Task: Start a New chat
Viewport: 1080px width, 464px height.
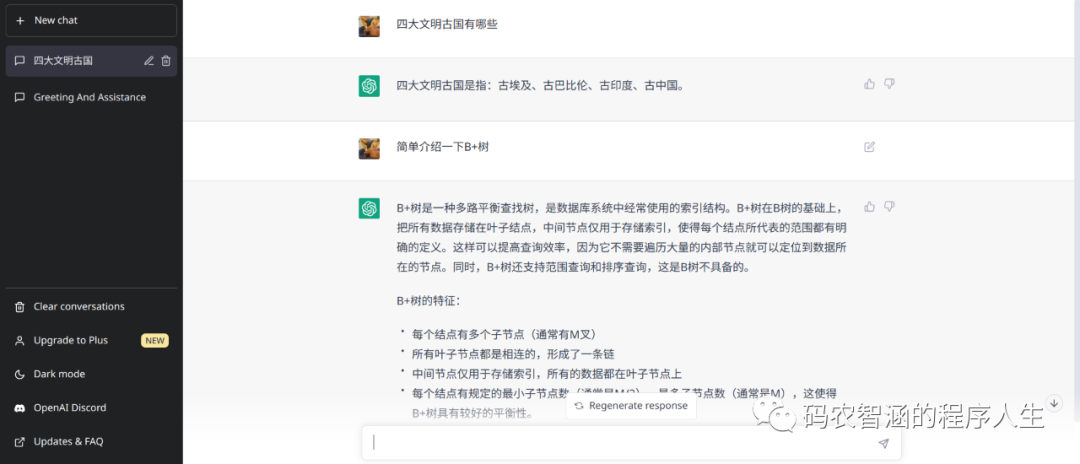Action: click(x=91, y=21)
